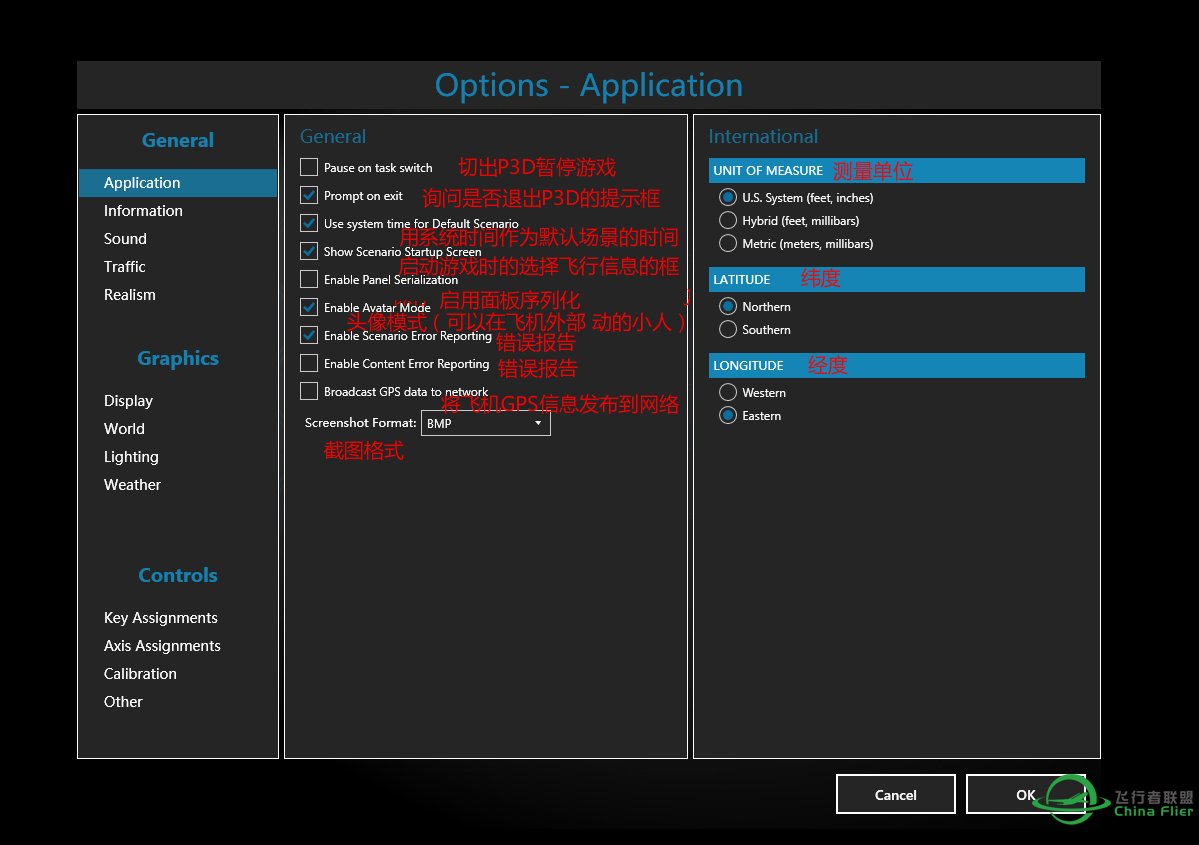Set latitude to Southern
The height and width of the screenshot is (845, 1199).
727,329
